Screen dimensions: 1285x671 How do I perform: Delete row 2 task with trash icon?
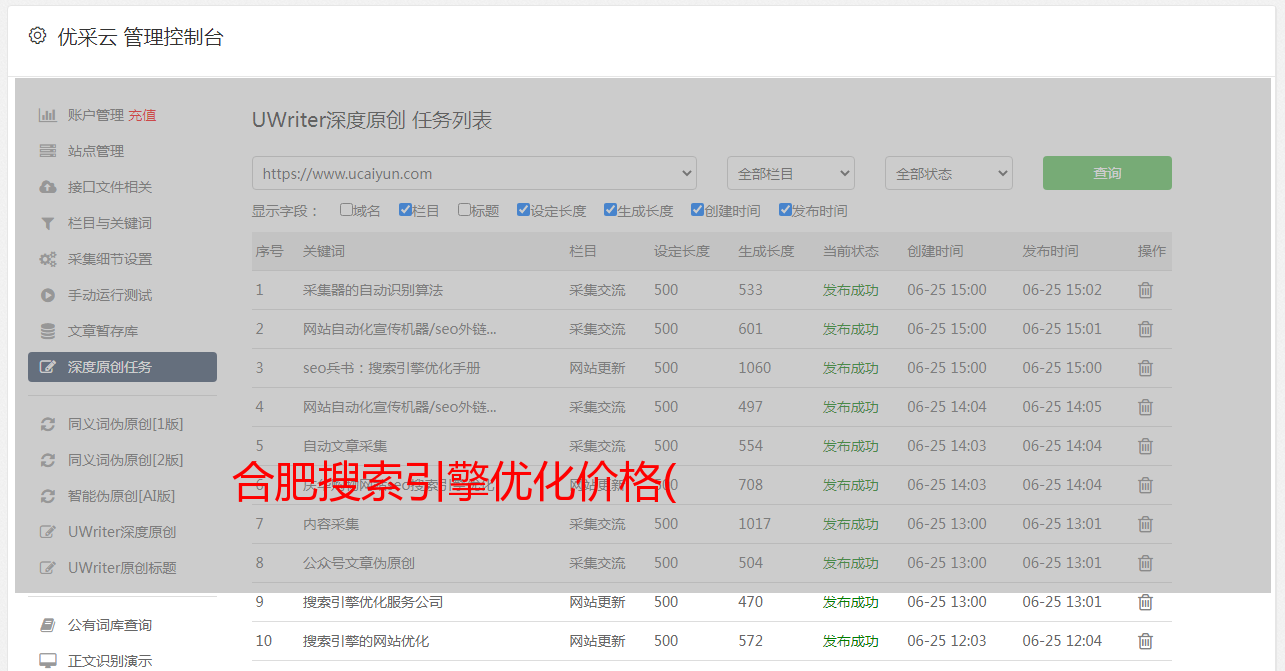click(1145, 329)
